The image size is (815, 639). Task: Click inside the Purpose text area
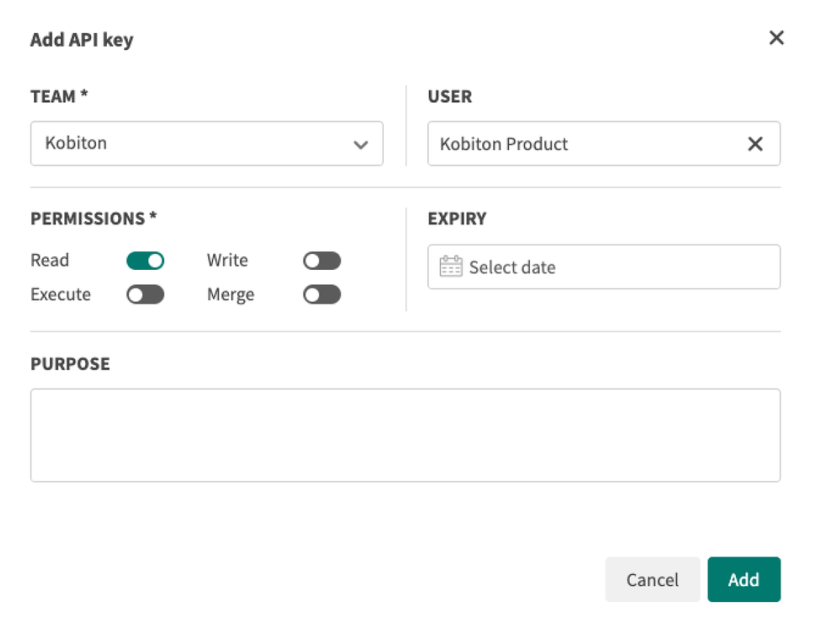(405, 435)
